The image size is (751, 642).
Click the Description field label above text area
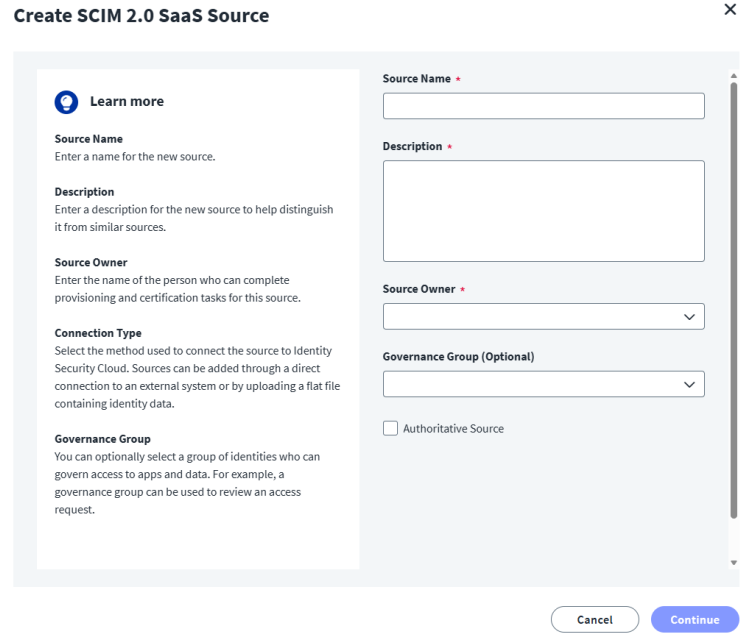pyautogui.click(x=412, y=146)
